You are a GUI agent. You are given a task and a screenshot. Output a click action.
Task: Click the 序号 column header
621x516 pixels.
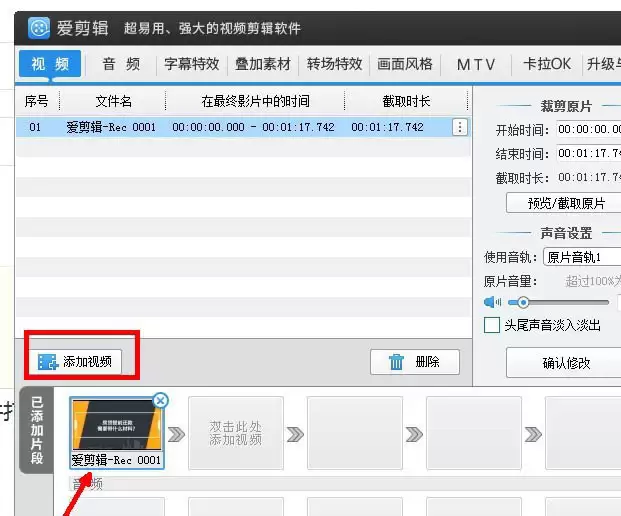pos(36,101)
